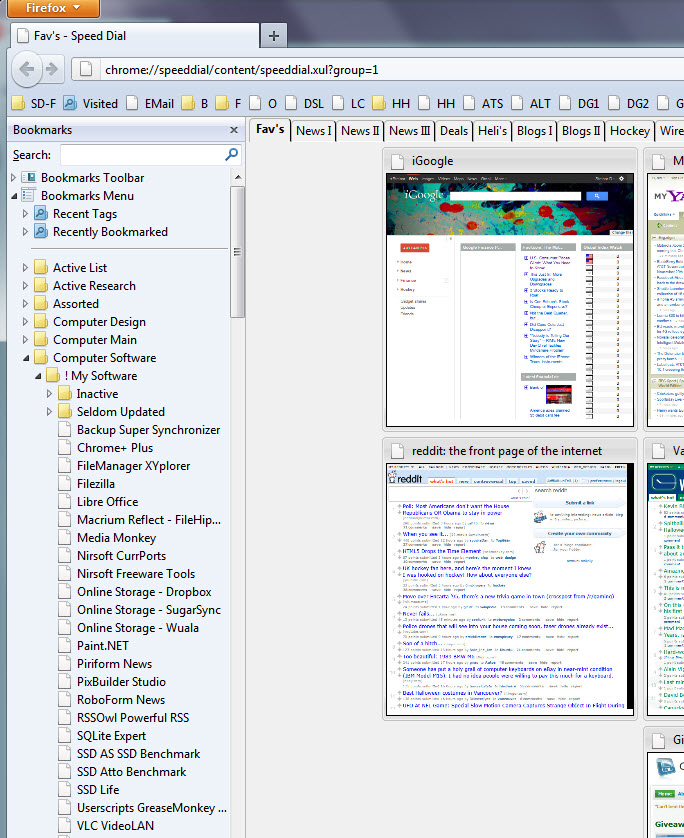Switch to the News II tab
This screenshot has height=838, width=684.
tap(360, 131)
